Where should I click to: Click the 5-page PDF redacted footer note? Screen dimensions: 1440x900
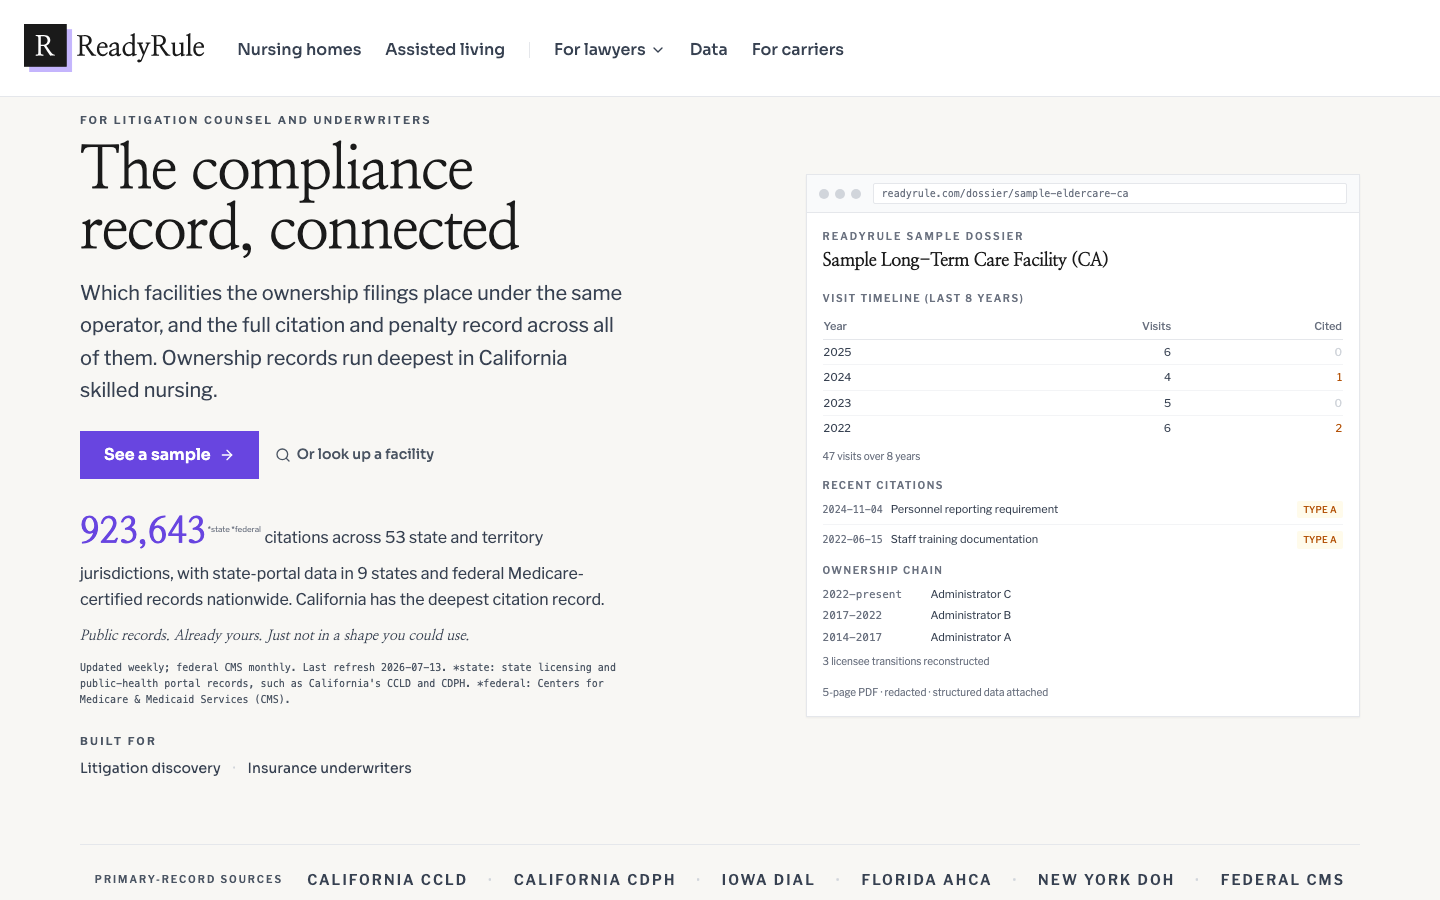pyautogui.click(x=935, y=692)
